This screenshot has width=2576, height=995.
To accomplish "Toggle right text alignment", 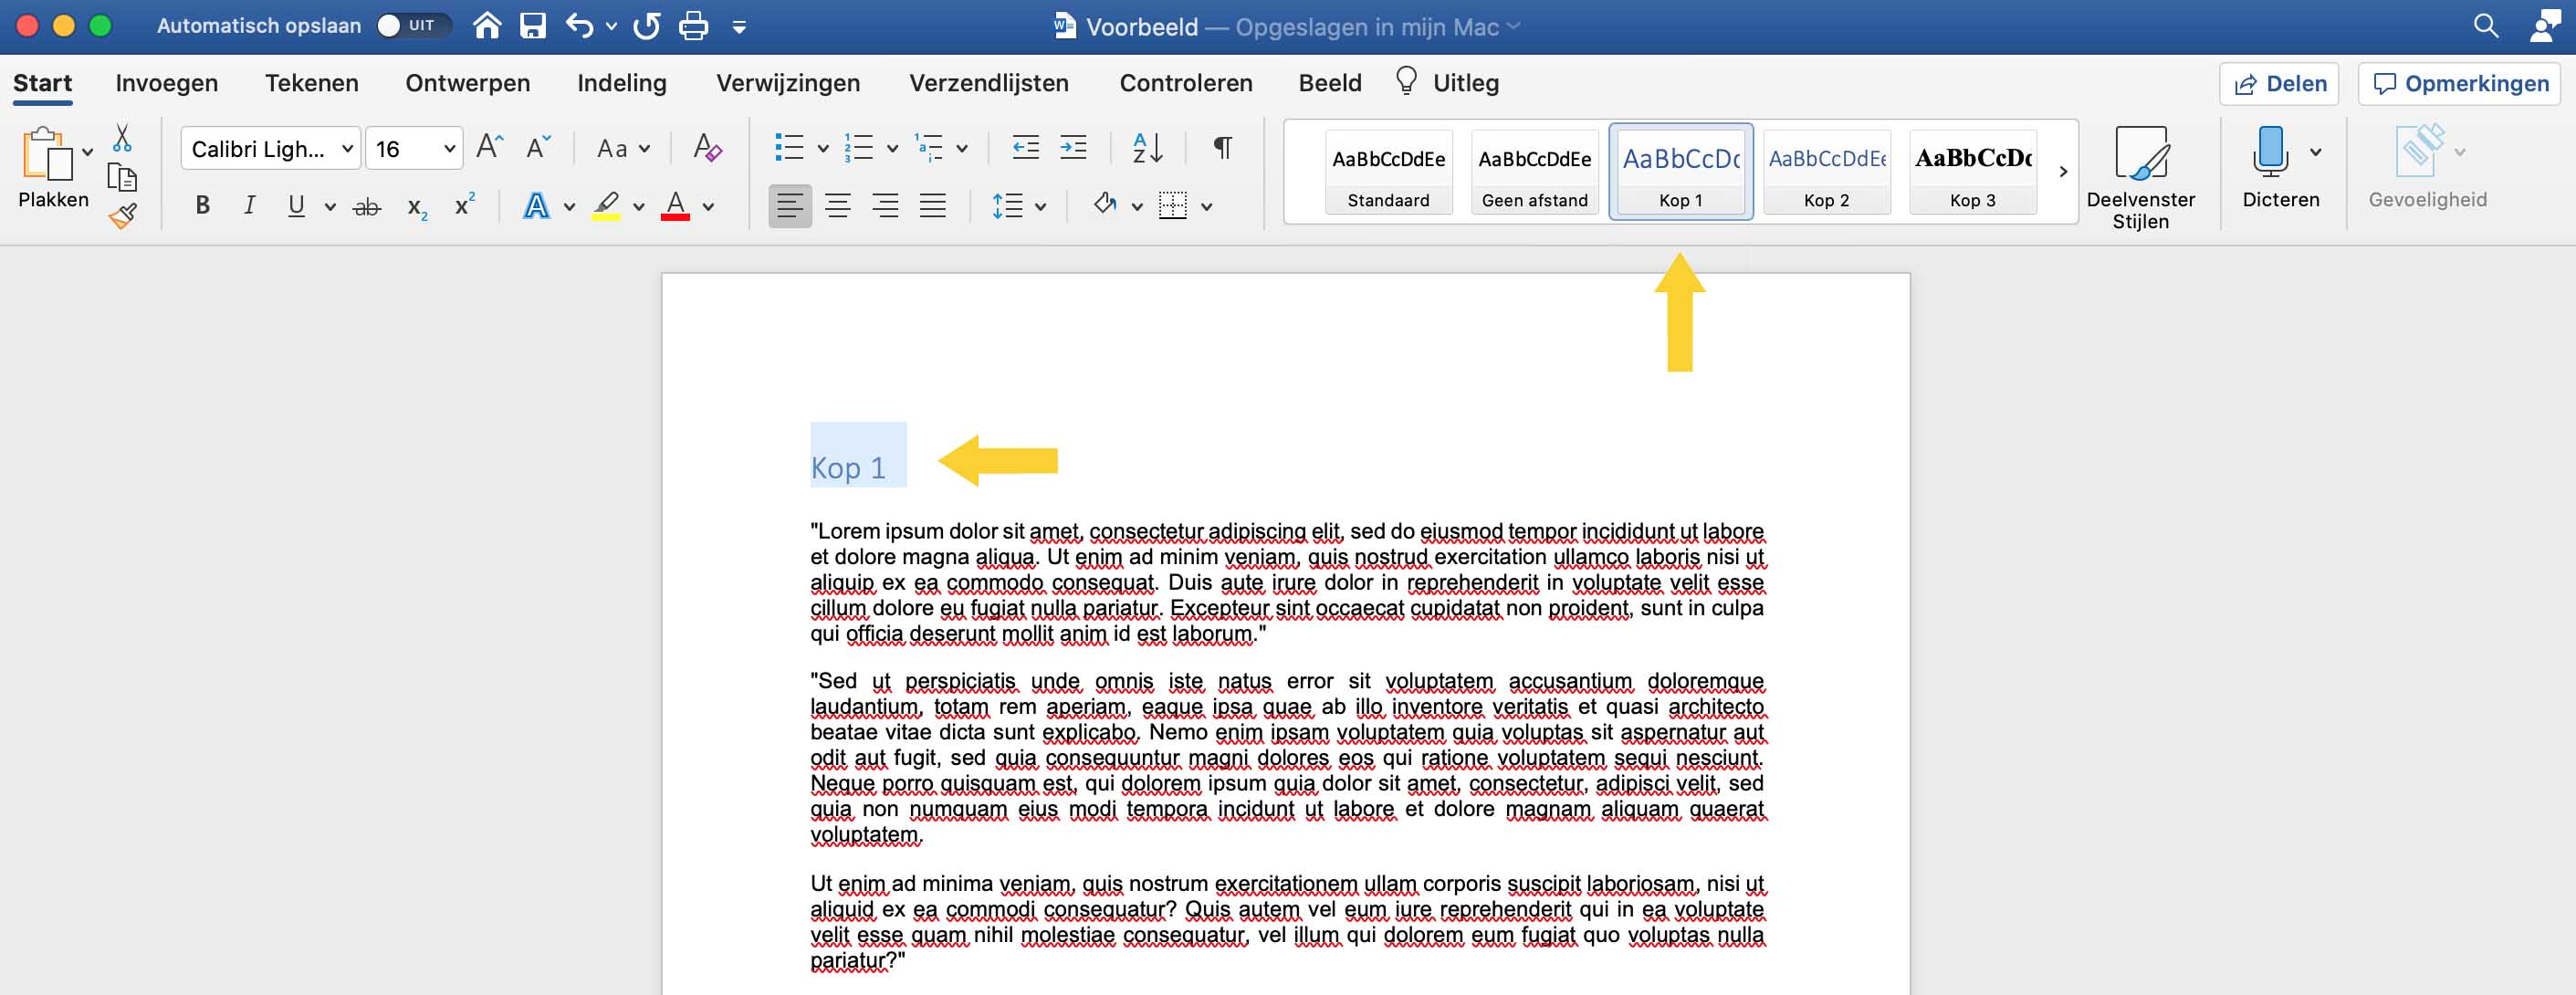I will point(885,205).
